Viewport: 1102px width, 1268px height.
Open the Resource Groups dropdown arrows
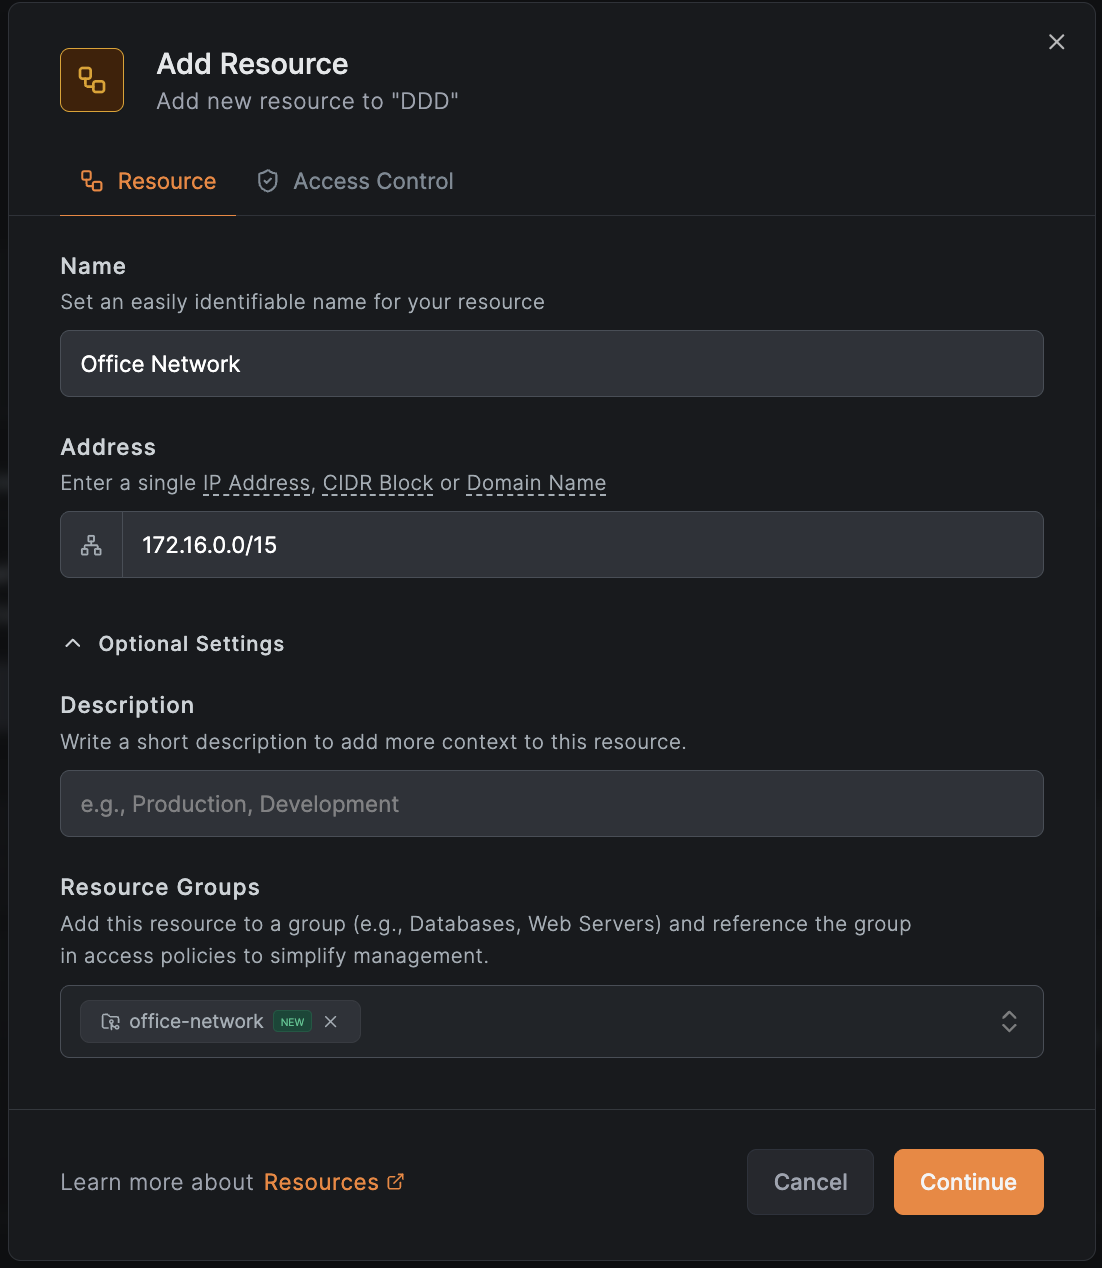(x=1009, y=1021)
